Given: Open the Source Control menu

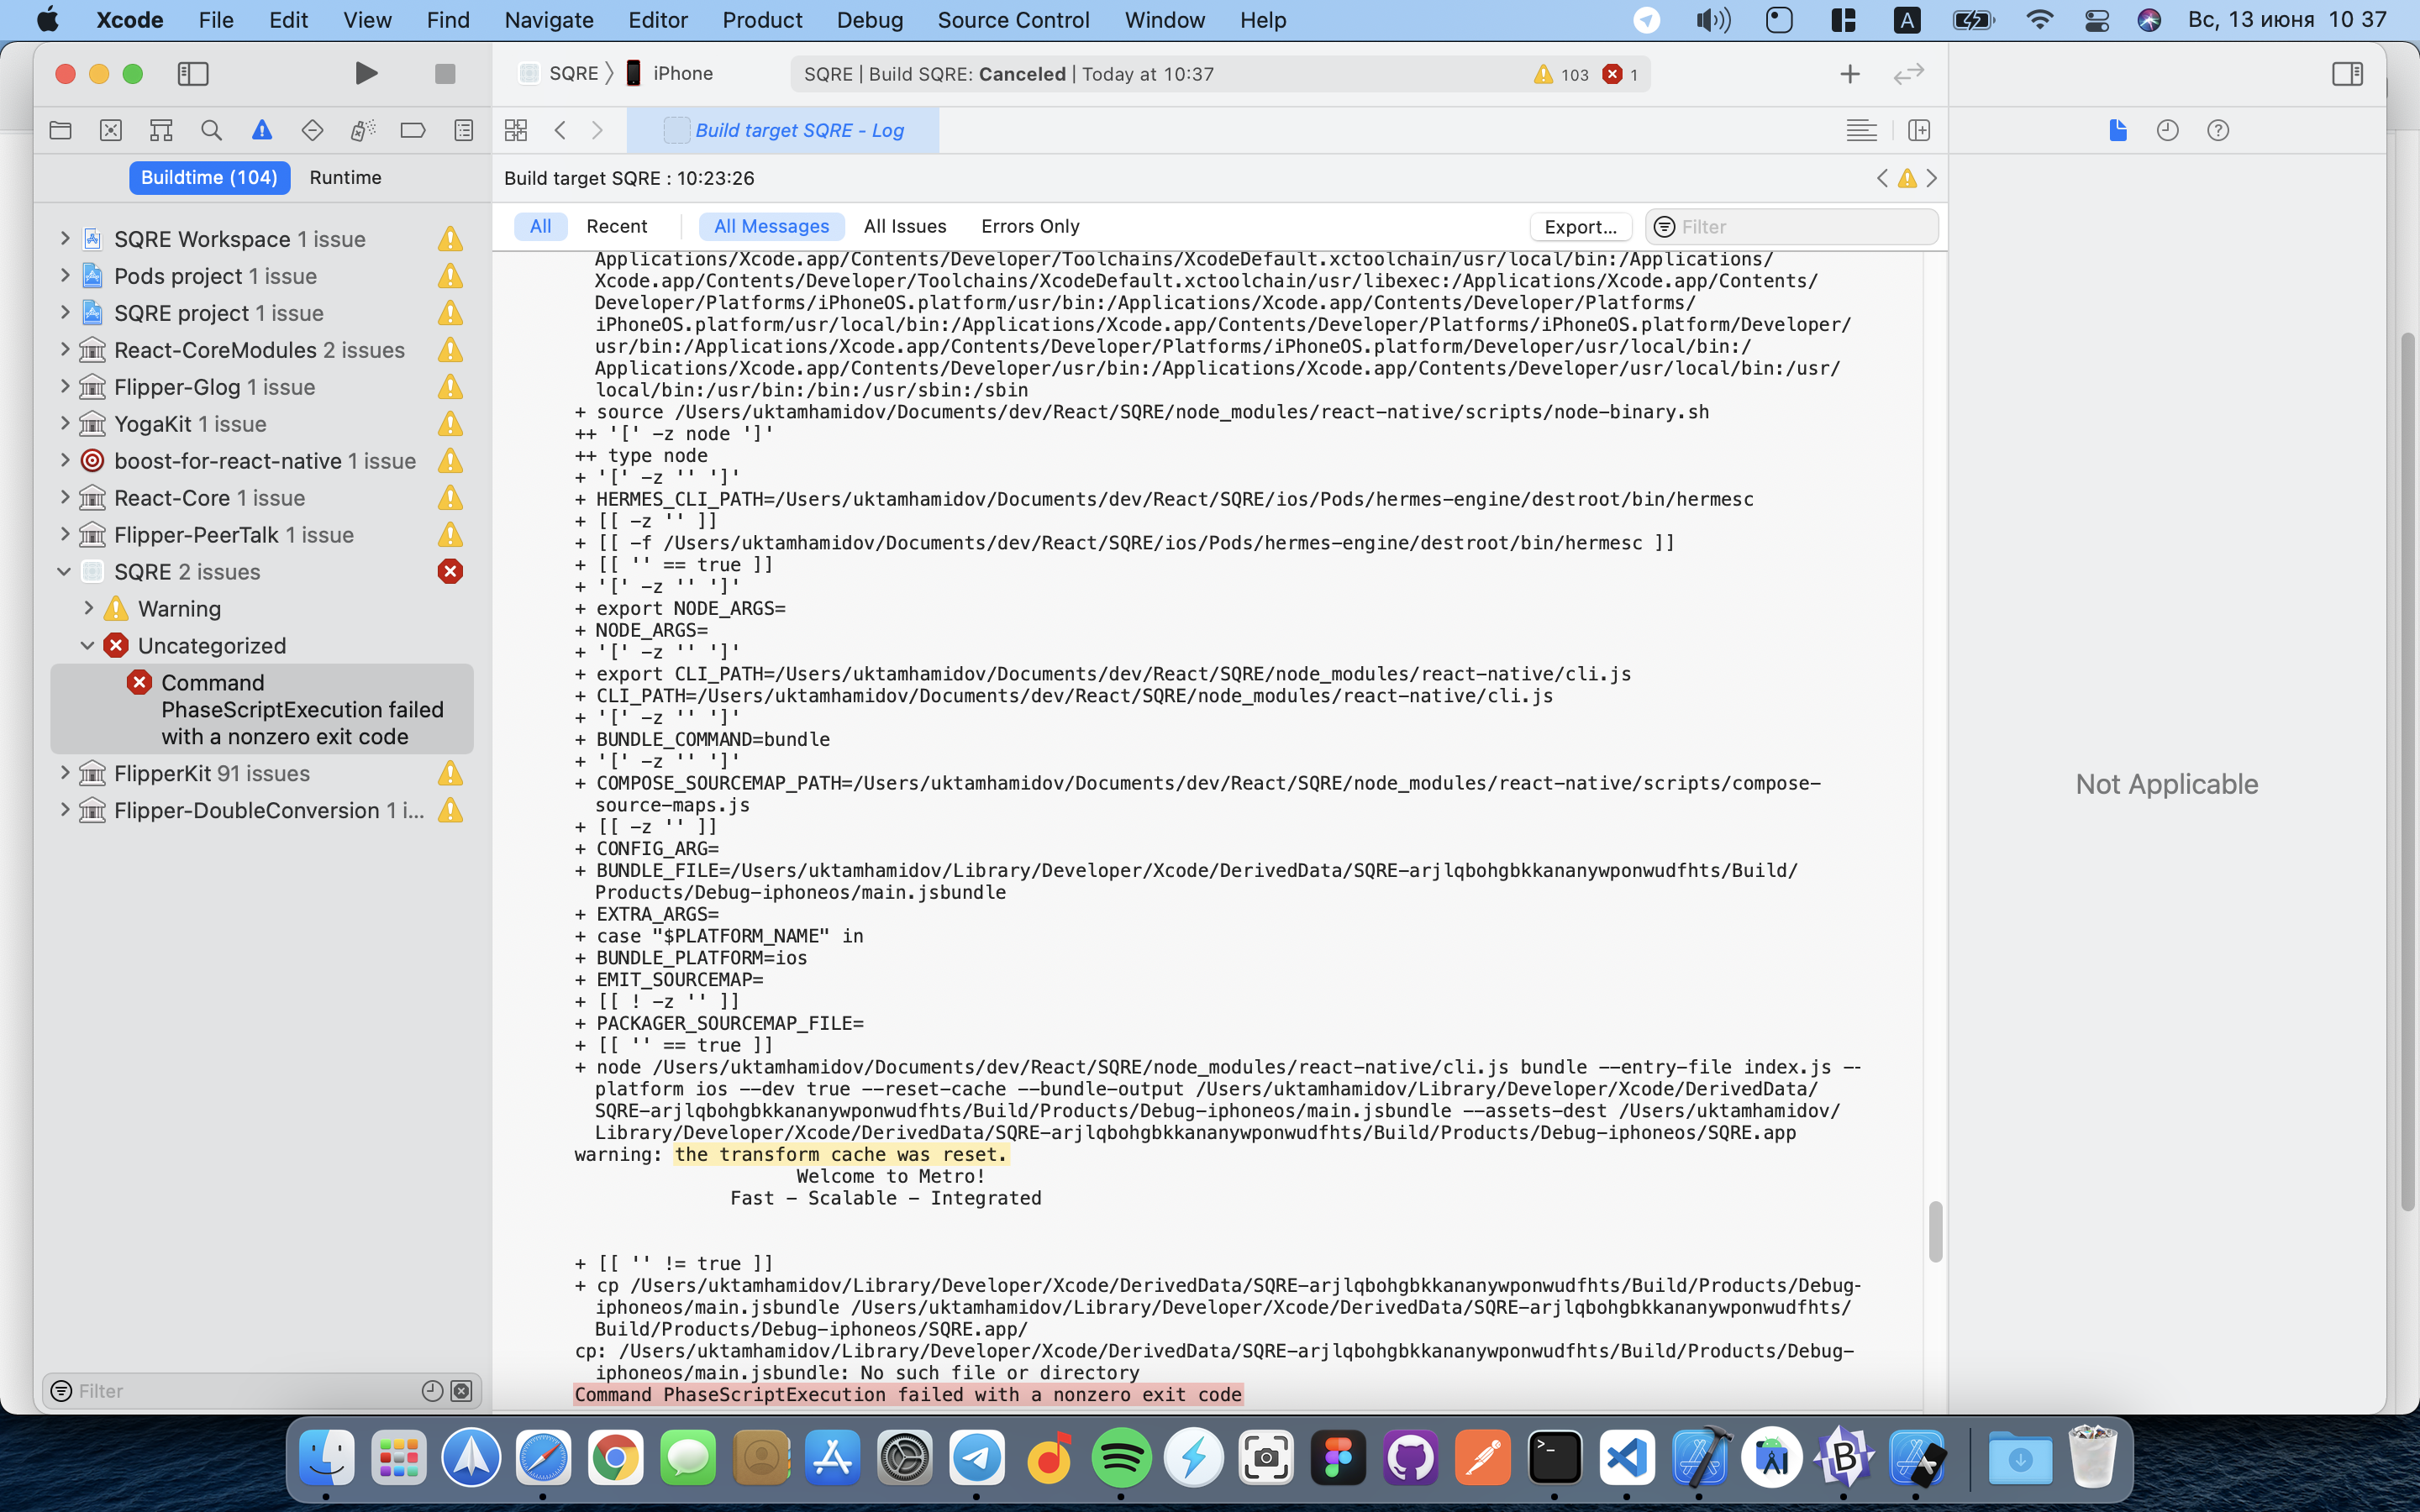Looking at the screenshot, I should [x=1013, y=20].
